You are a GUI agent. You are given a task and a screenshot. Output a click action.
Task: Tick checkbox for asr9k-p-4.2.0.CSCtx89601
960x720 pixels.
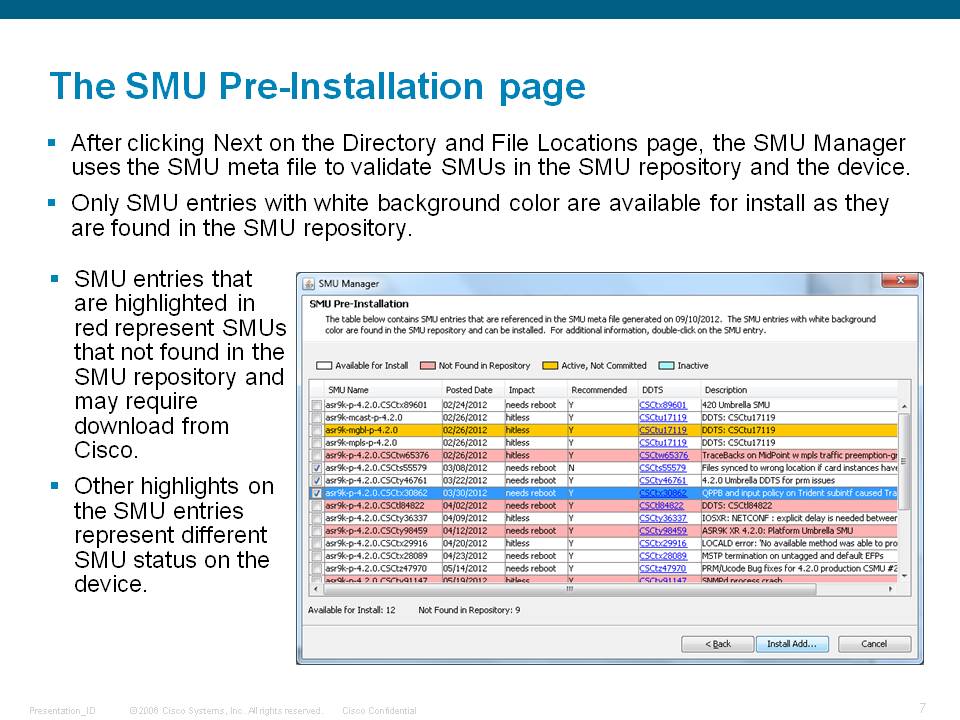point(317,405)
